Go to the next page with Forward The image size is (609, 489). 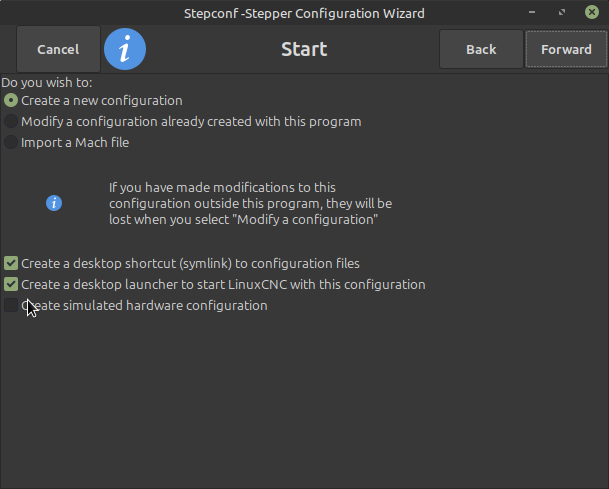566,49
